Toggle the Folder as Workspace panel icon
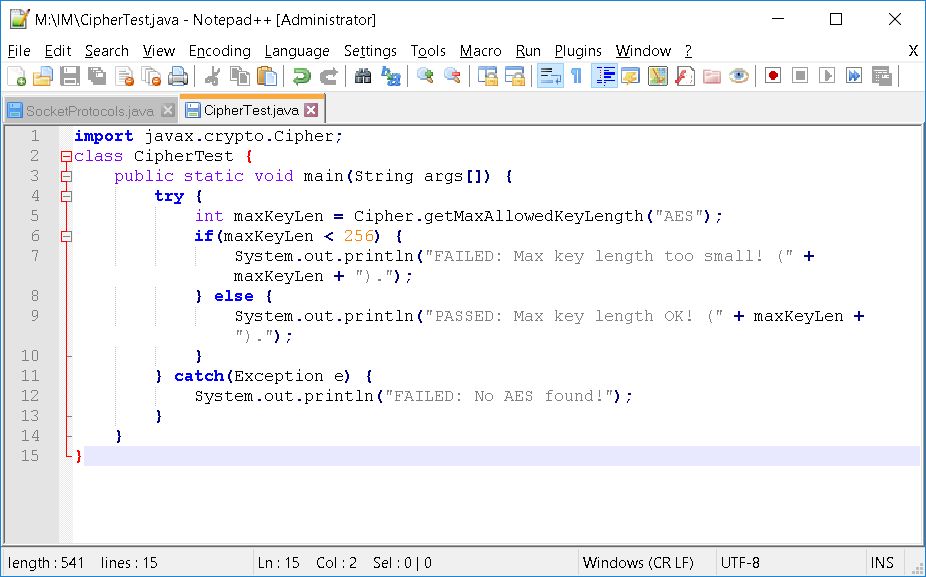The width and height of the screenshot is (926, 577). pos(712,76)
